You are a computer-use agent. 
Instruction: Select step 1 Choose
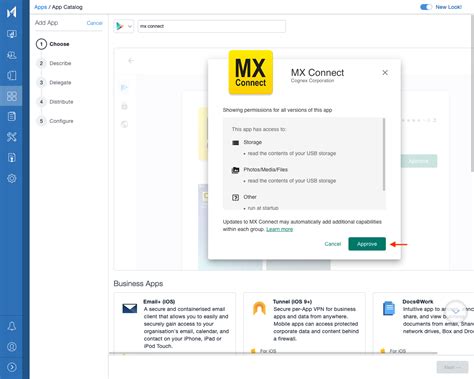(53, 44)
